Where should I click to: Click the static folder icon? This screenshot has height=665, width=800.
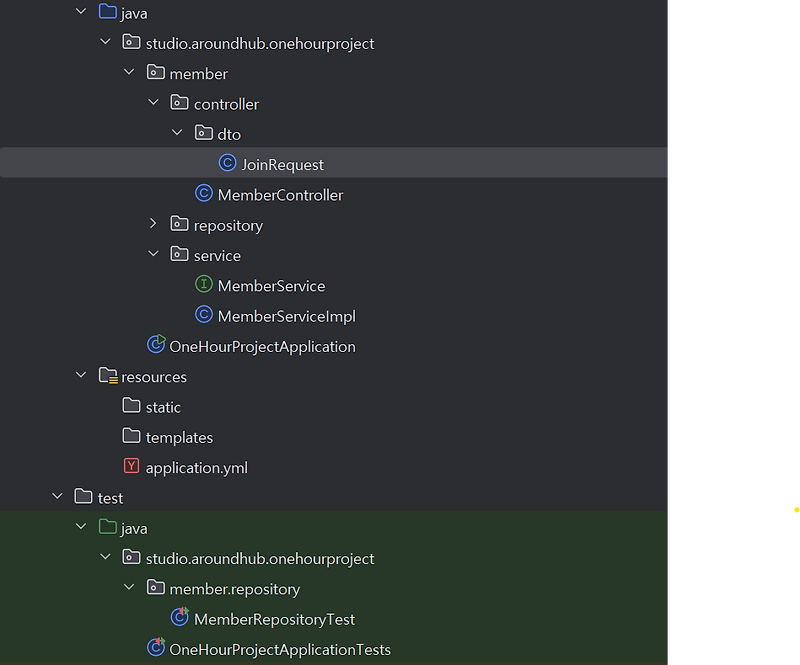coord(132,405)
